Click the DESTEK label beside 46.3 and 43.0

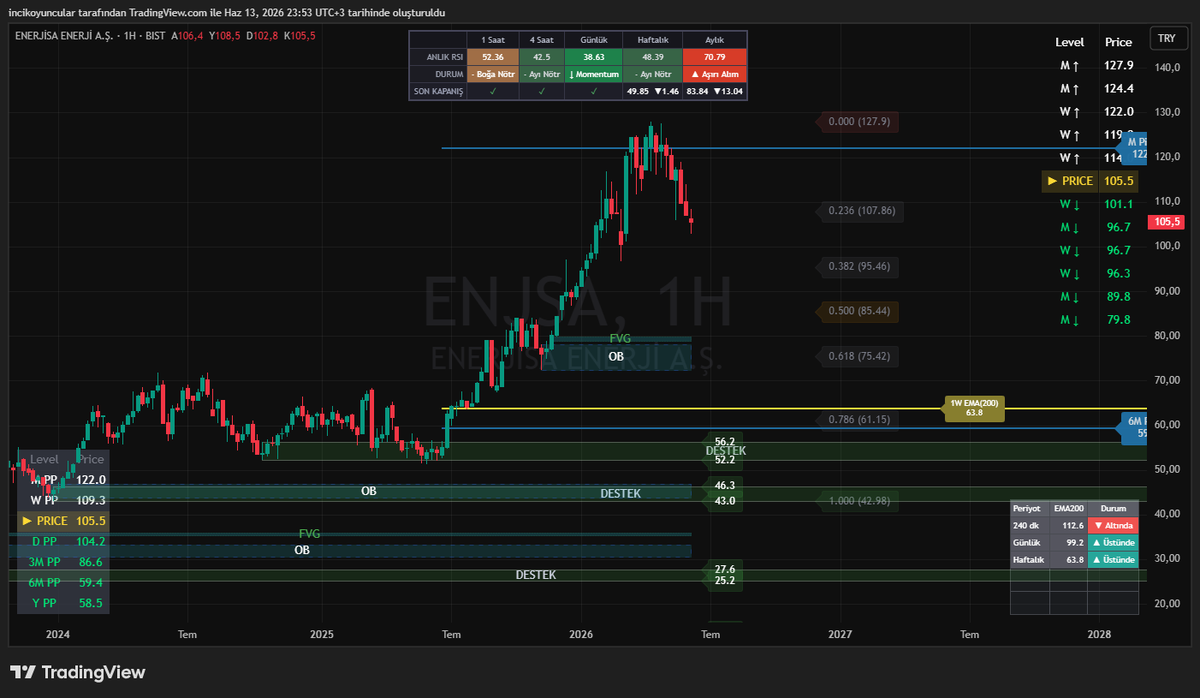click(620, 493)
